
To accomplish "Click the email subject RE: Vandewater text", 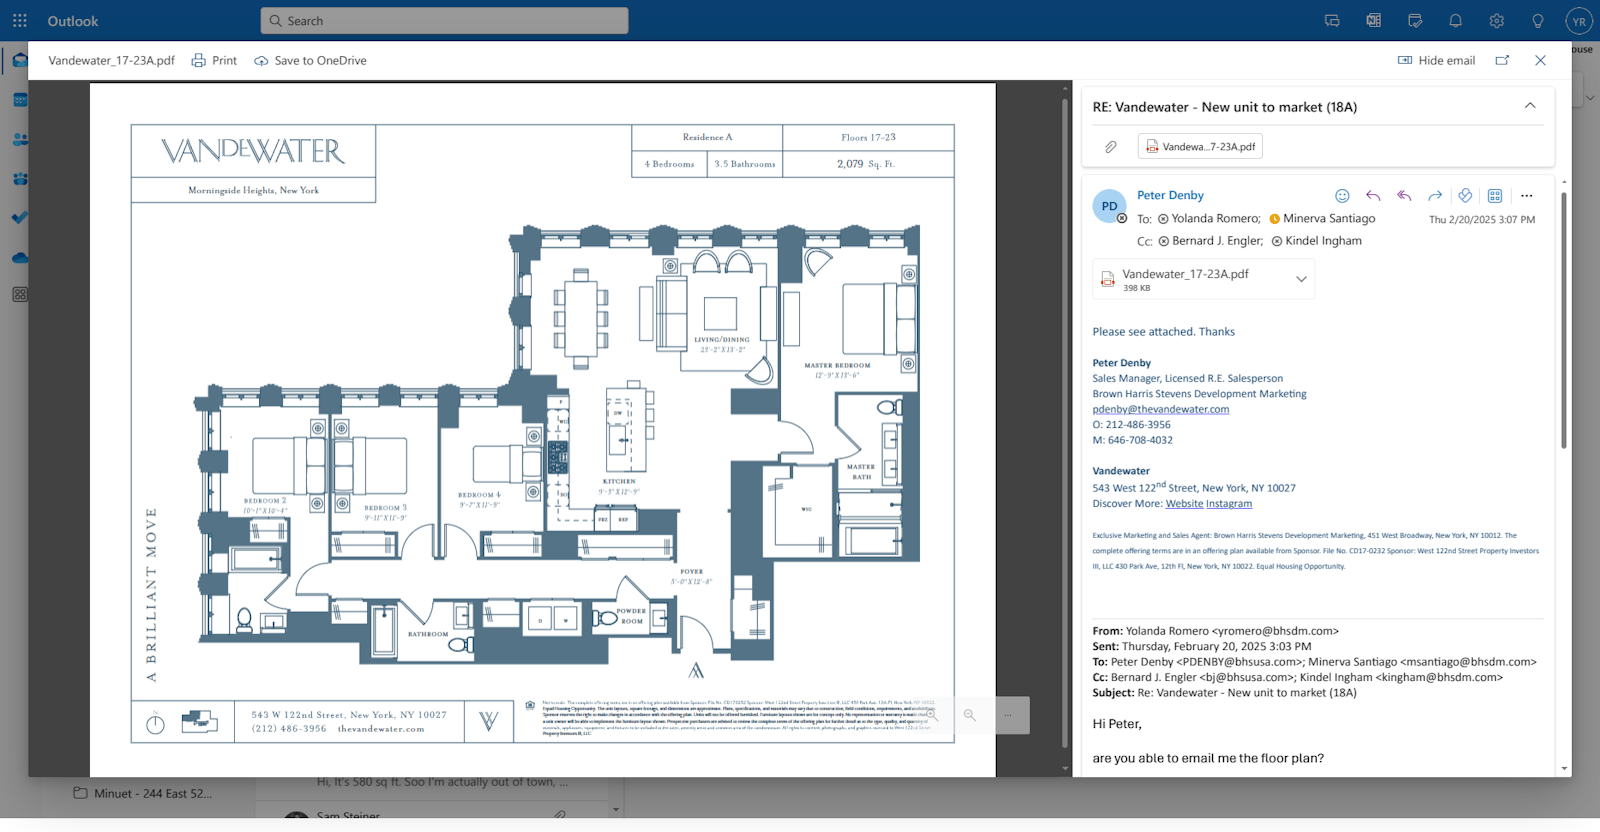I will click(1225, 107).
